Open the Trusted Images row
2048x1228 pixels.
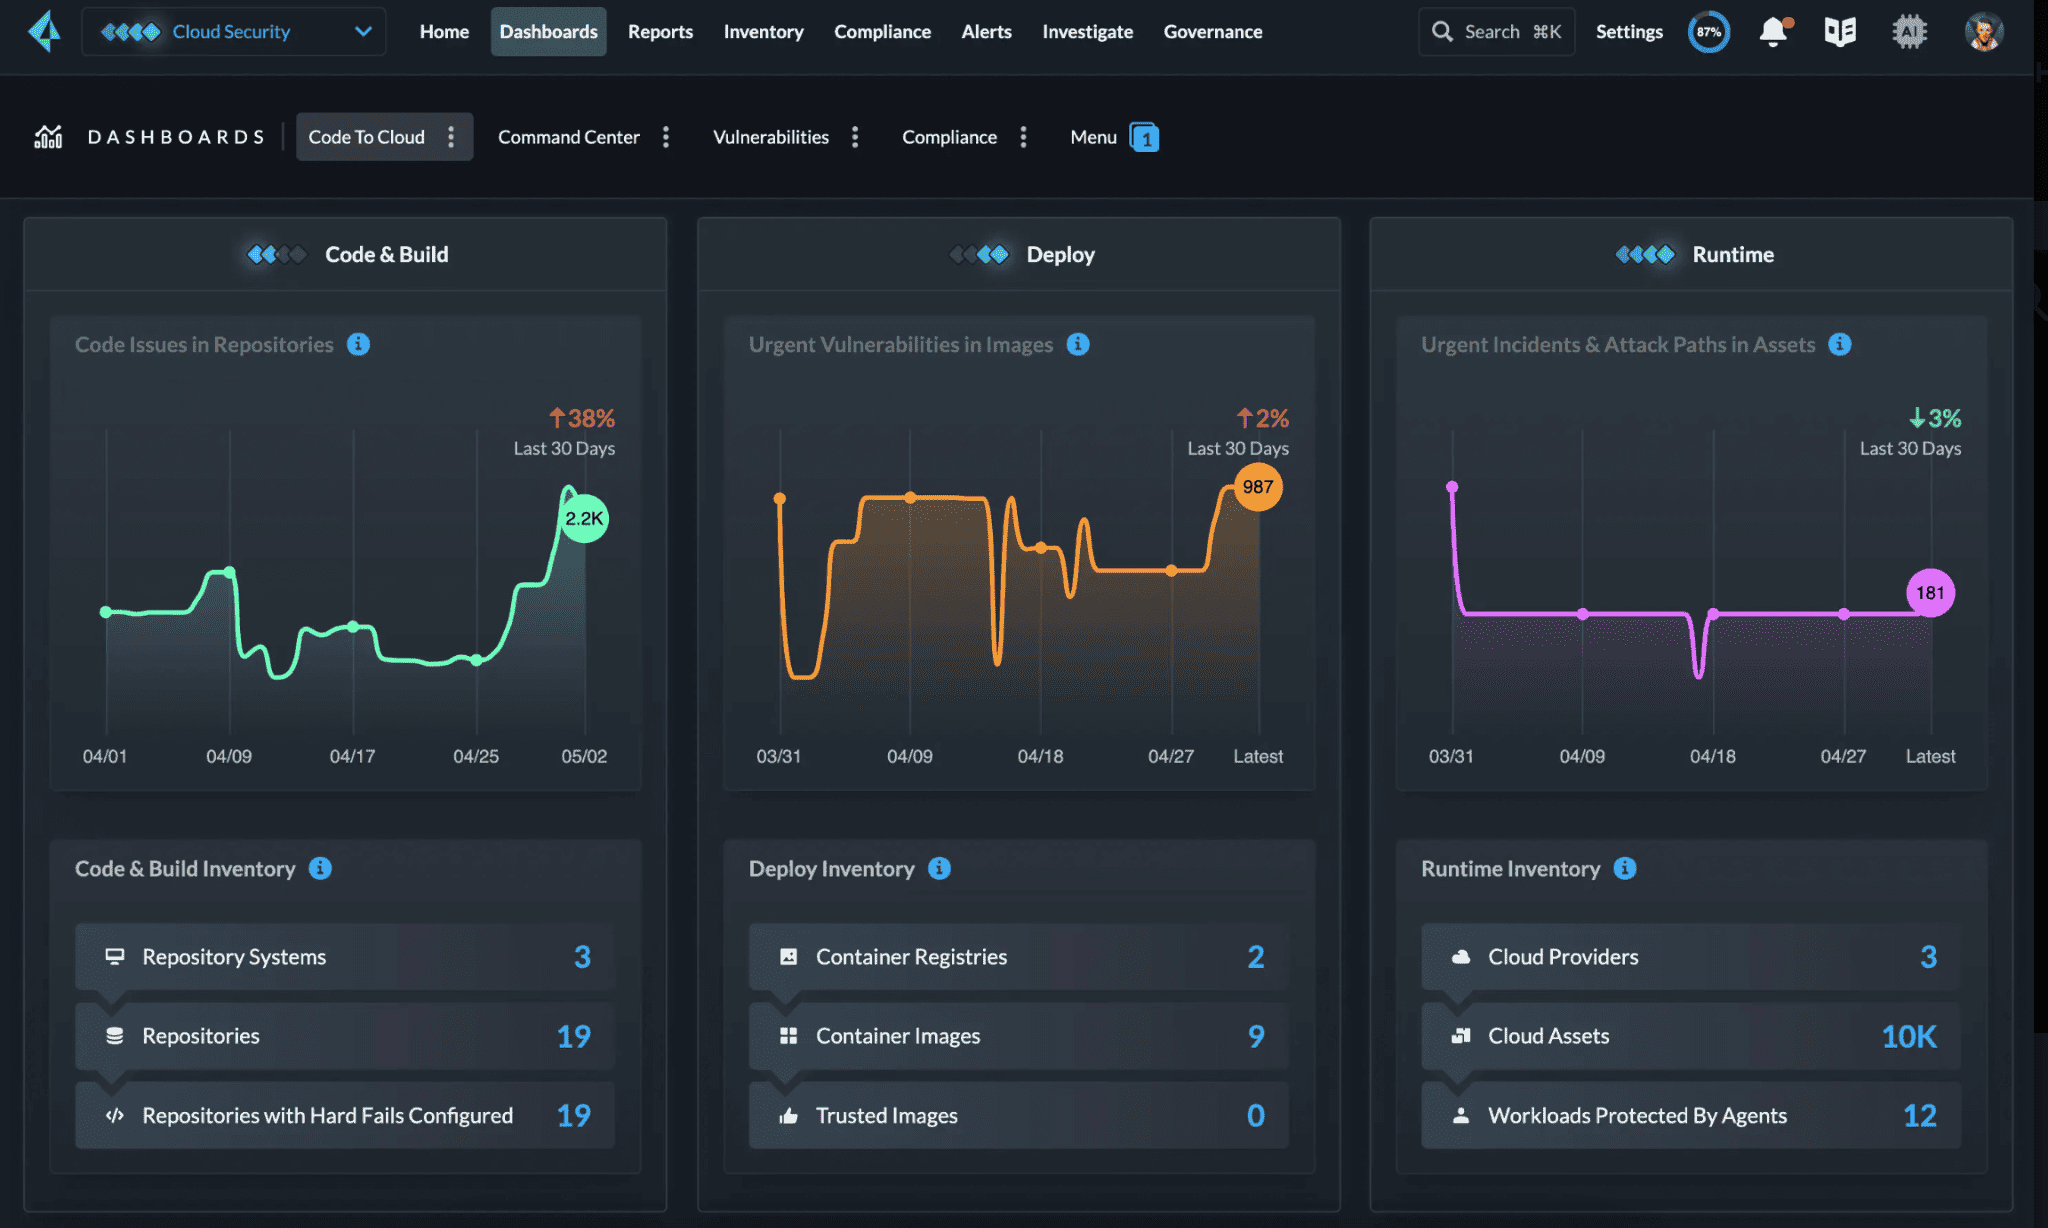tap(1018, 1115)
